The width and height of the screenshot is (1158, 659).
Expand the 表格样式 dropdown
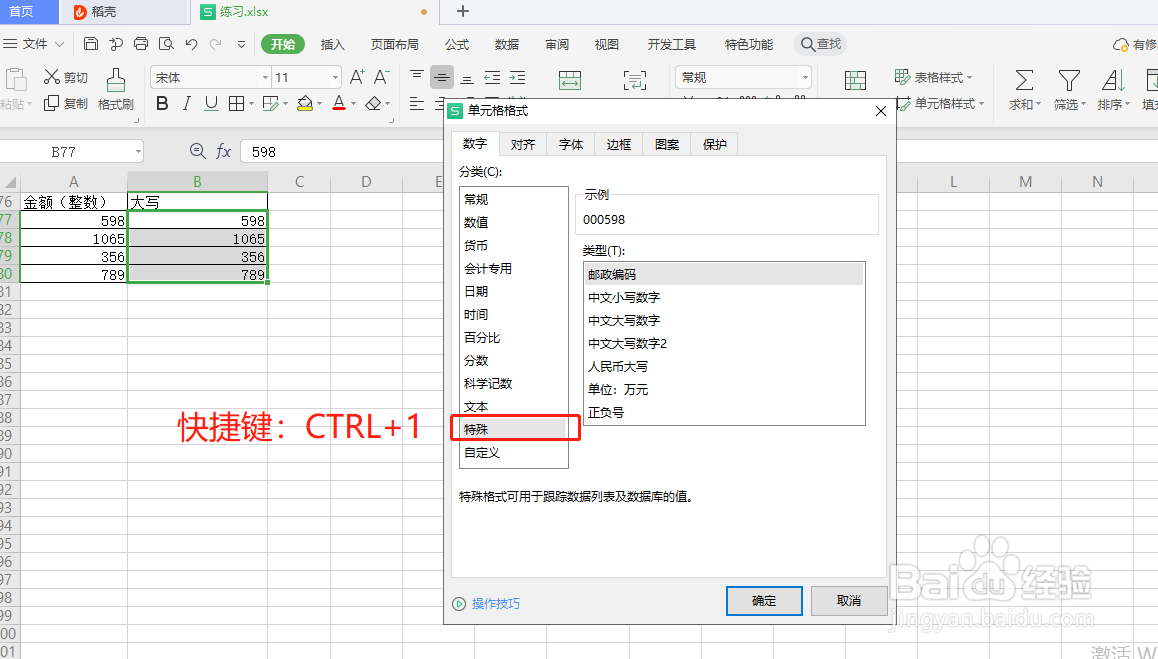click(x=968, y=77)
